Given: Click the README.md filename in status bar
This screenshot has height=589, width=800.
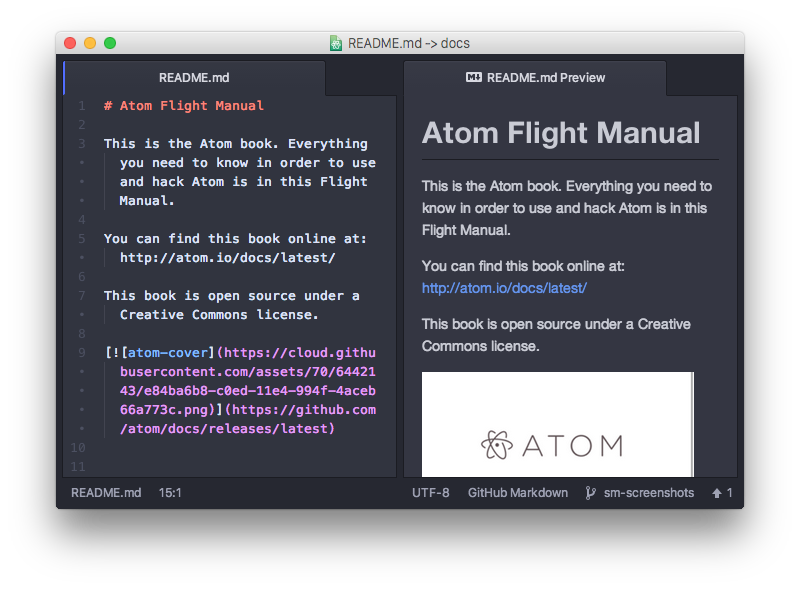Looking at the screenshot, I should (x=106, y=493).
